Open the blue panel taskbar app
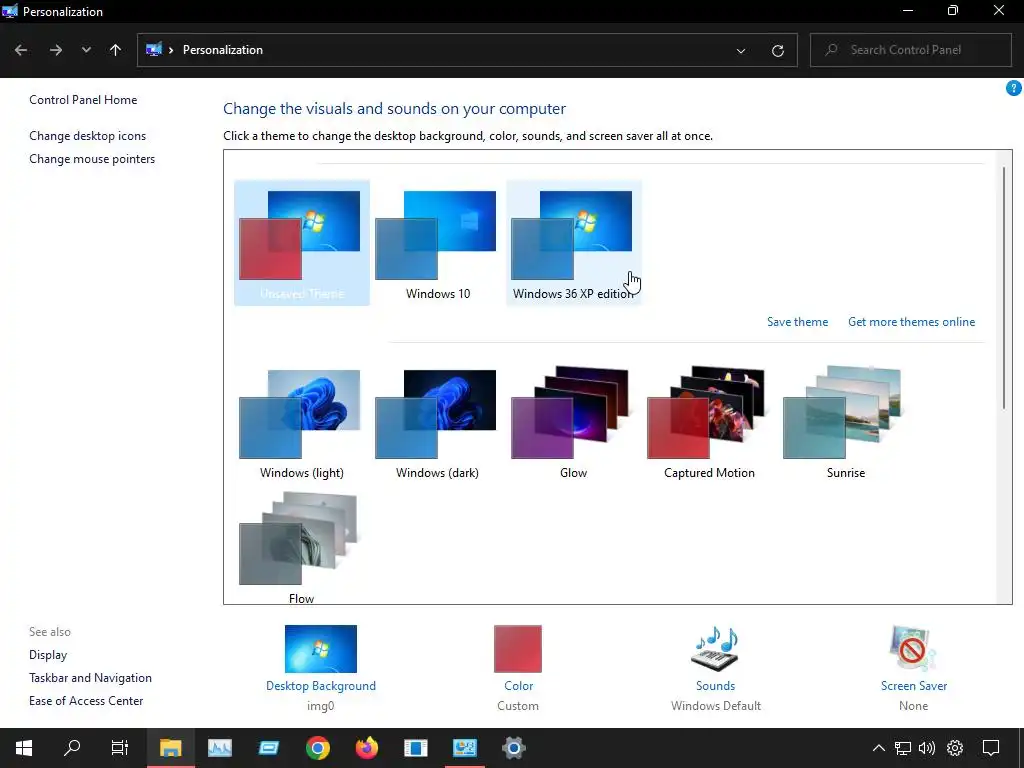Image resolution: width=1024 pixels, height=768 pixels. pyautogui.click(x=415, y=748)
